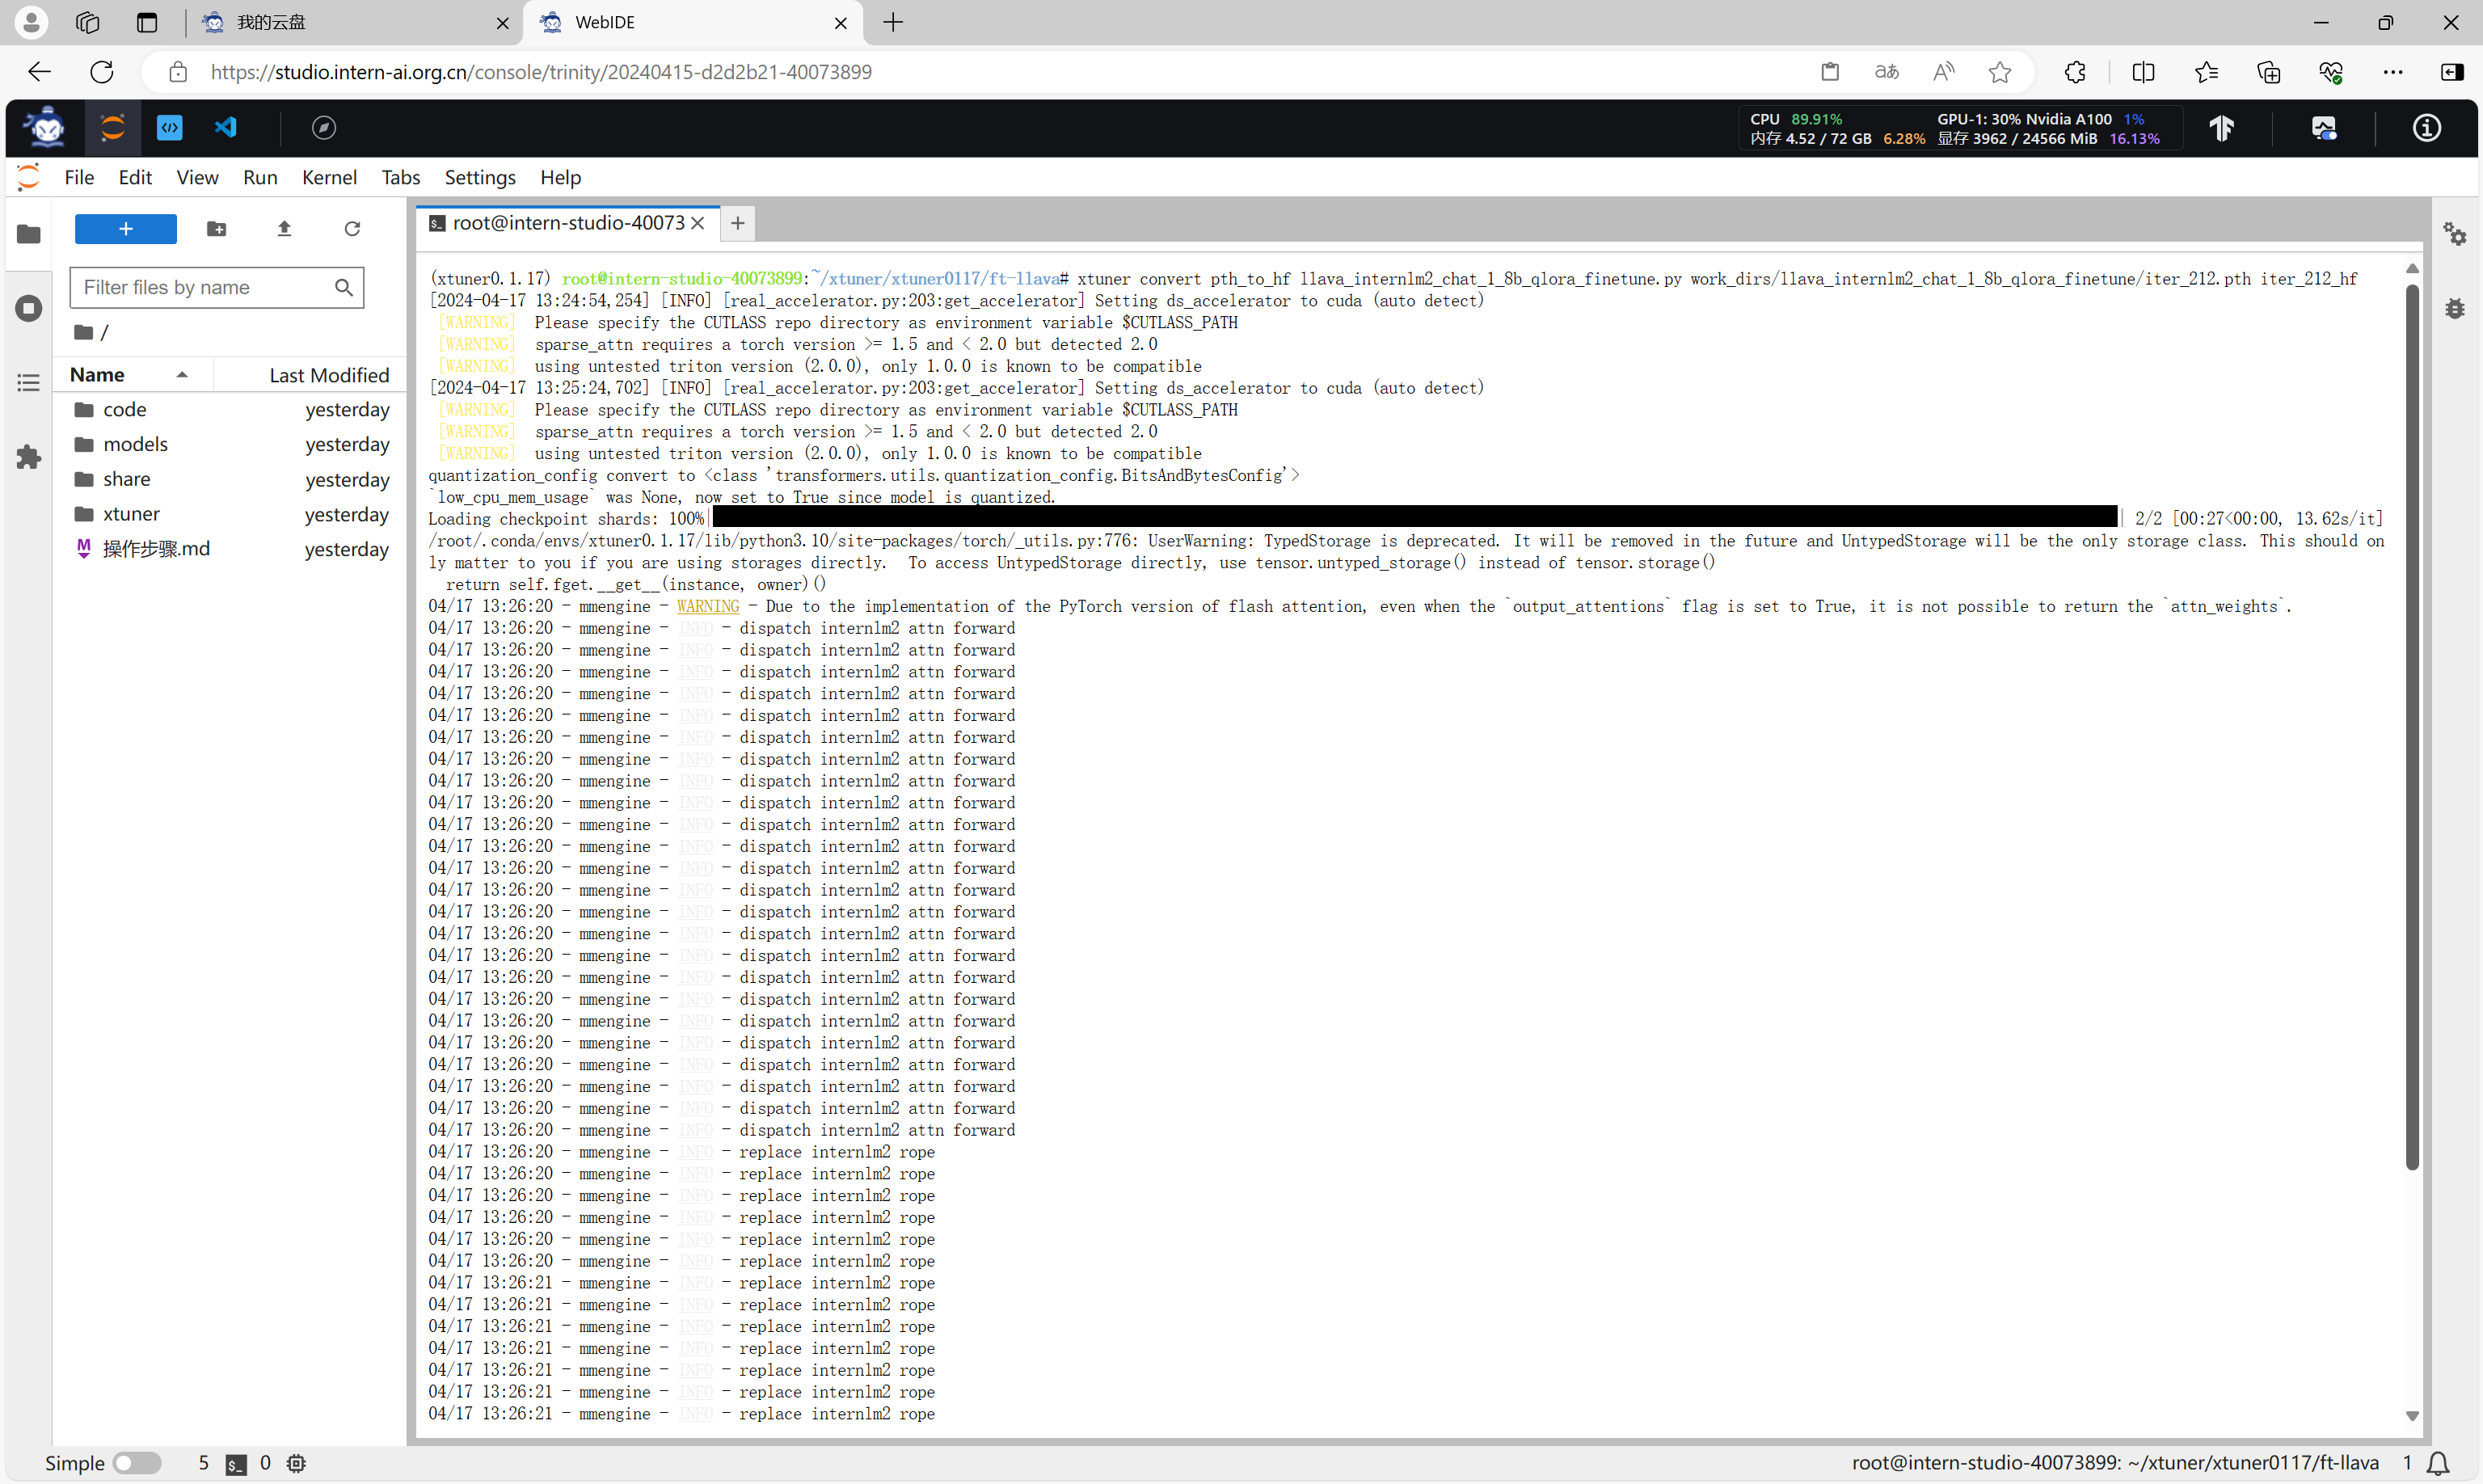The width and height of the screenshot is (2483, 1484).
Task: Click the WARNING link in mmengine log line
Action: (707, 606)
